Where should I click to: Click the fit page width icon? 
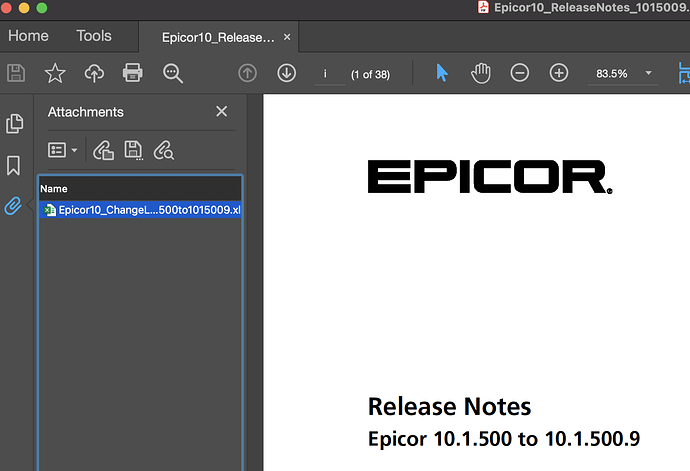[684, 73]
